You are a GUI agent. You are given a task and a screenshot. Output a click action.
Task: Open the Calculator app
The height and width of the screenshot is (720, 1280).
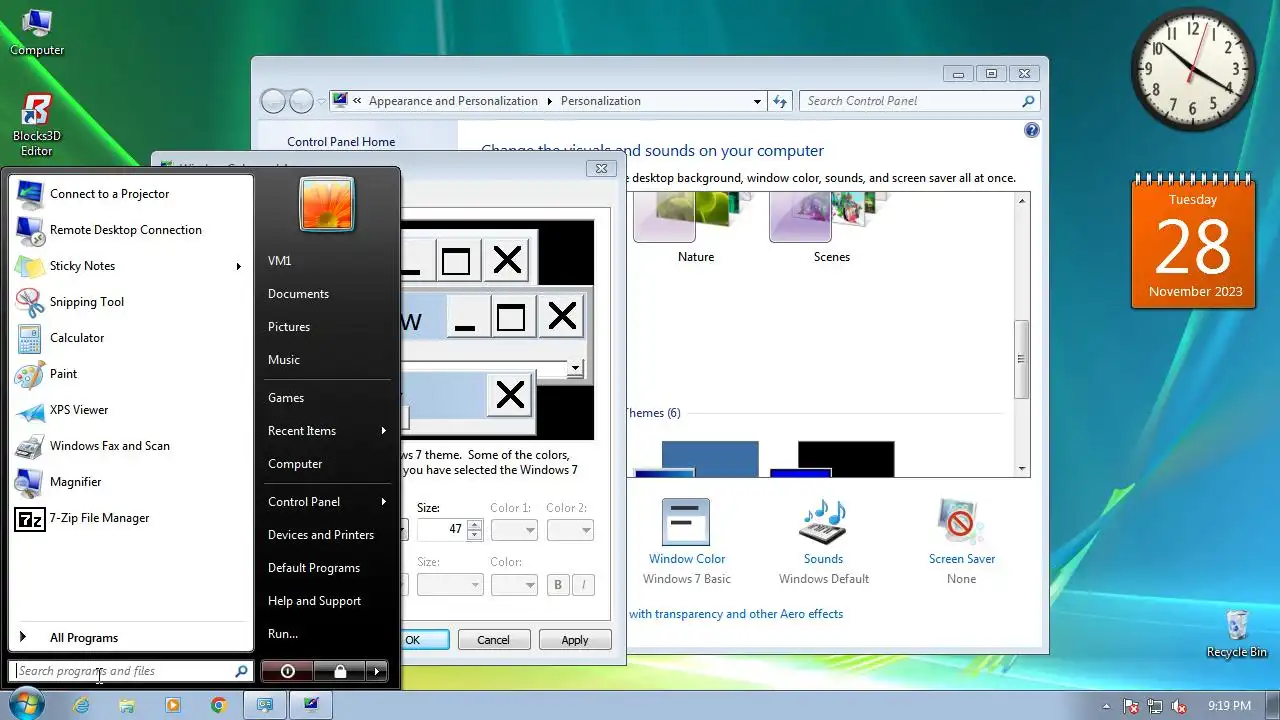(130, 338)
